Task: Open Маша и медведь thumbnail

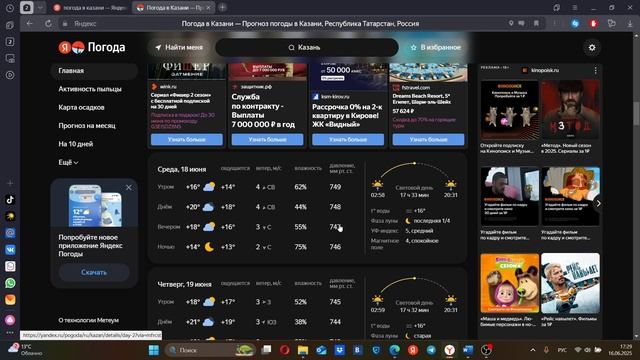Action: pyautogui.click(x=509, y=283)
